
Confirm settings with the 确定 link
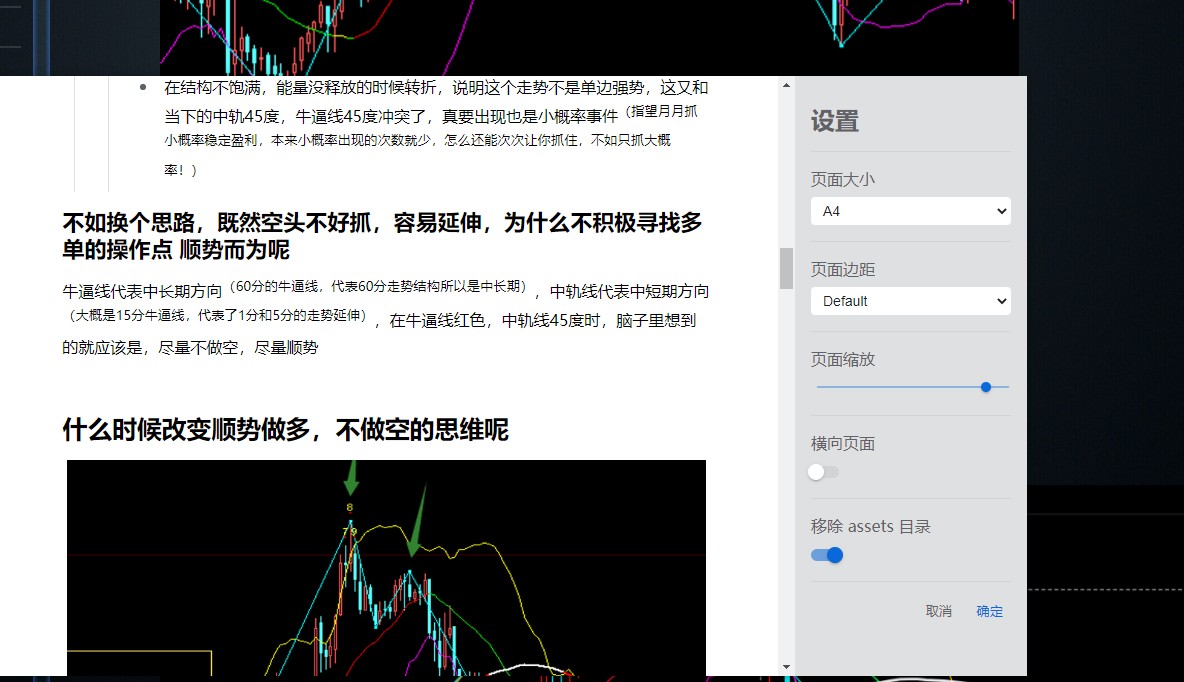[989, 611]
